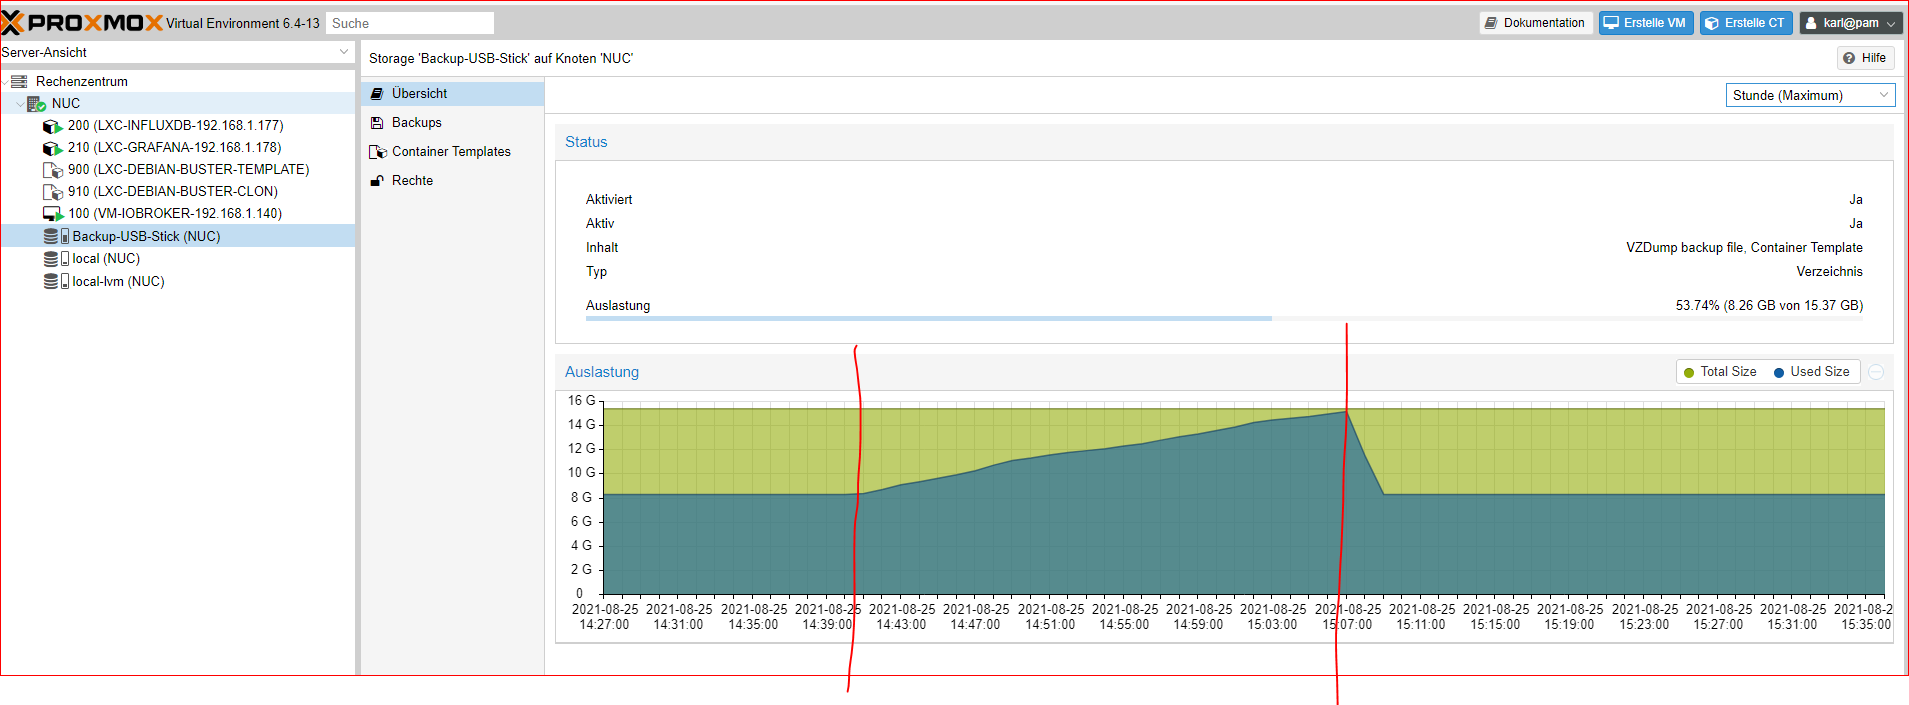Viewport: 1909px width, 705px height.
Task: Click the '14:27:00' x-axis label
Action: click(604, 624)
